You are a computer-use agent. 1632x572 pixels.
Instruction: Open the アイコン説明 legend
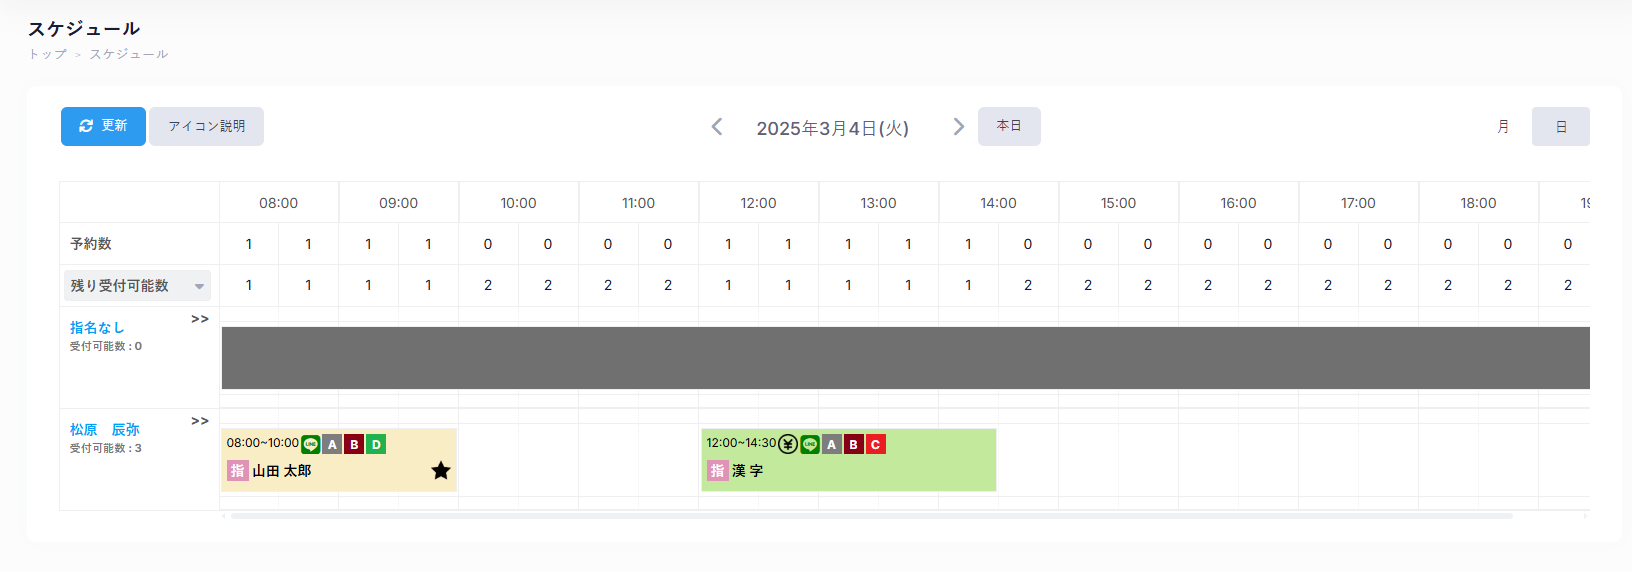pos(206,127)
